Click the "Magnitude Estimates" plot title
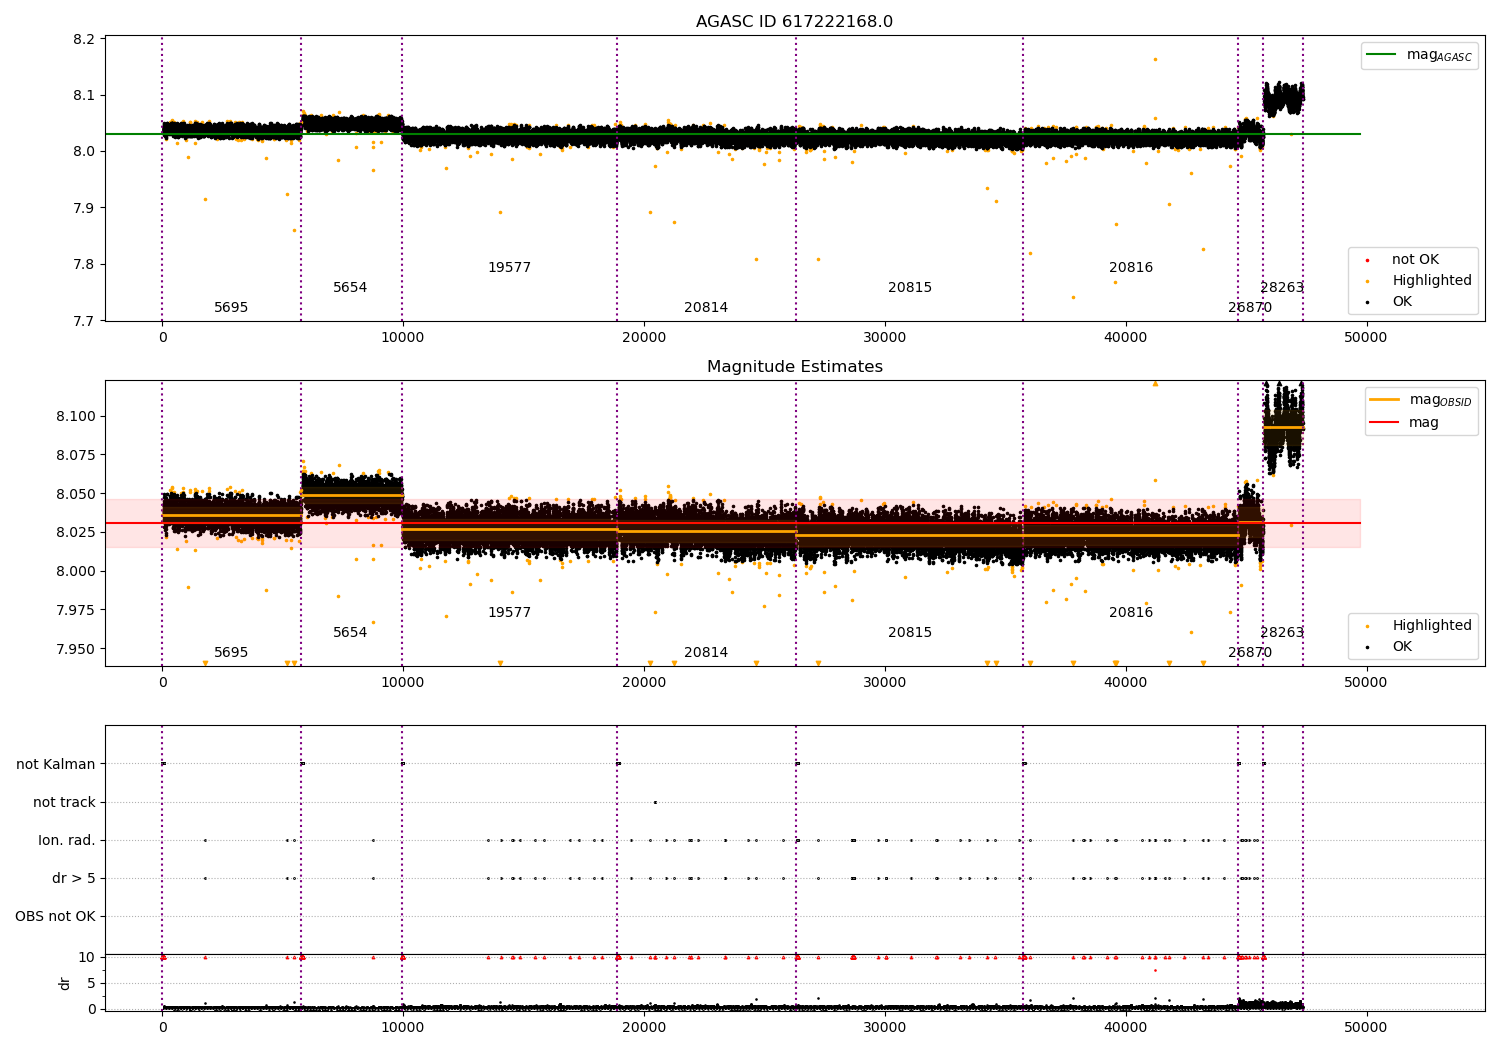This screenshot has width=1500, height=1050. [x=794, y=367]
